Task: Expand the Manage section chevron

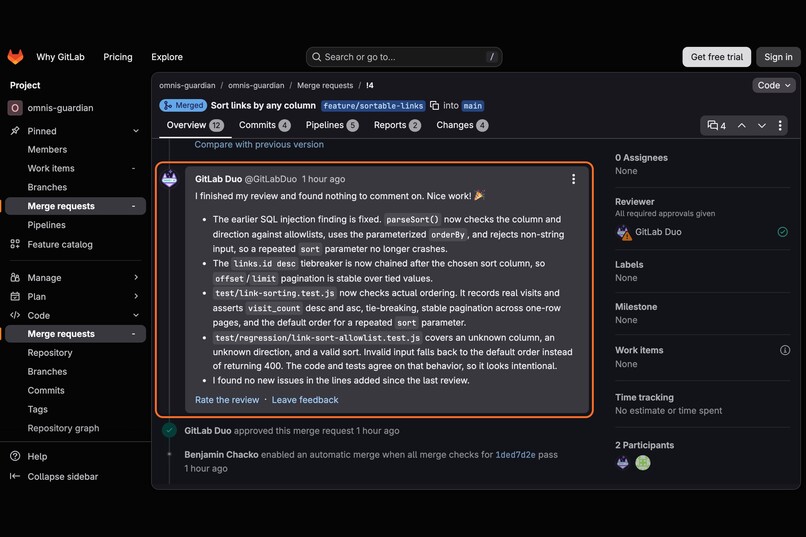Action: click(x=136, y=277)
